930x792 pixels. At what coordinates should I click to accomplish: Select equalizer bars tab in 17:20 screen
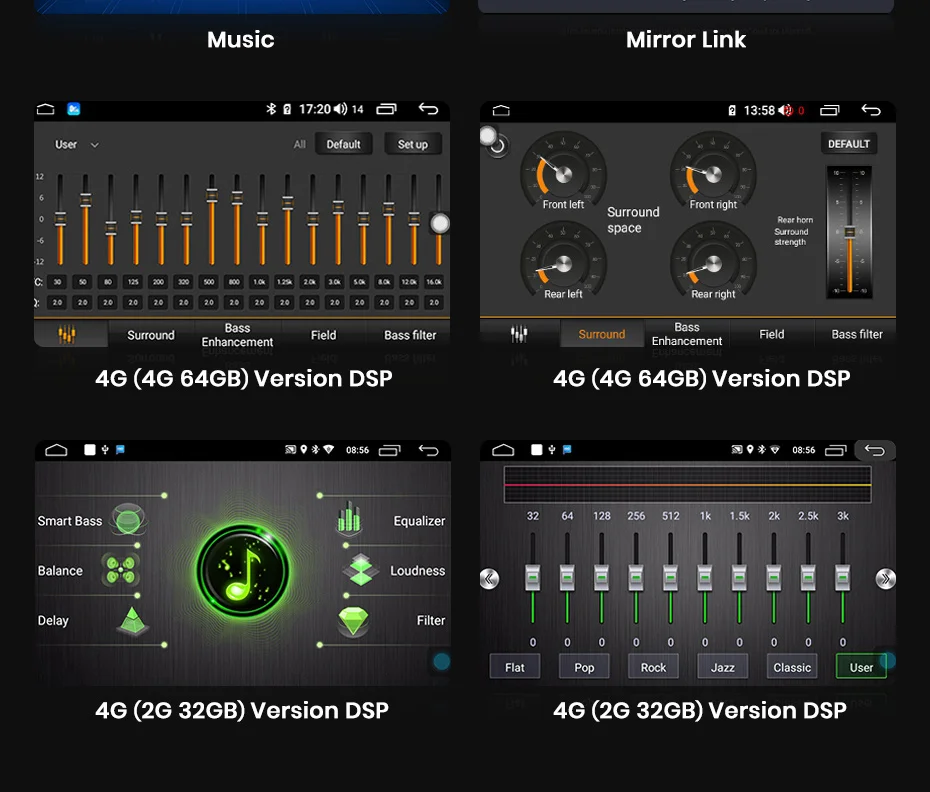(67, 335)
